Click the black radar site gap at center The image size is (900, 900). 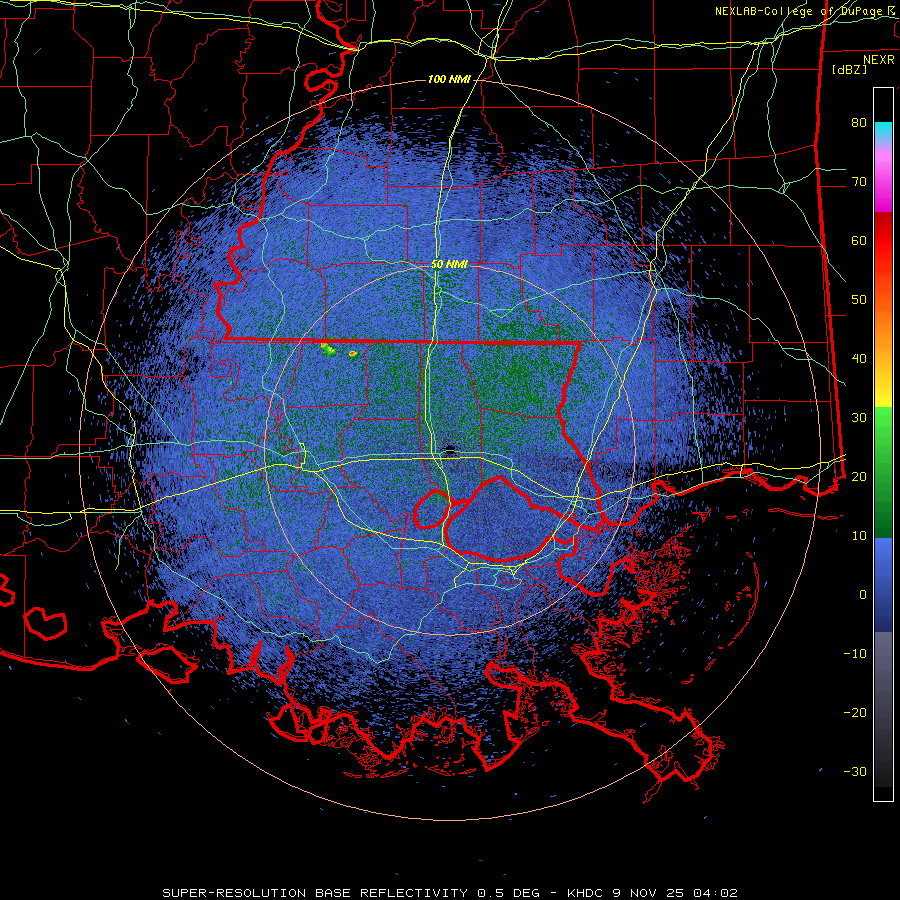click(x=449, y=448)
